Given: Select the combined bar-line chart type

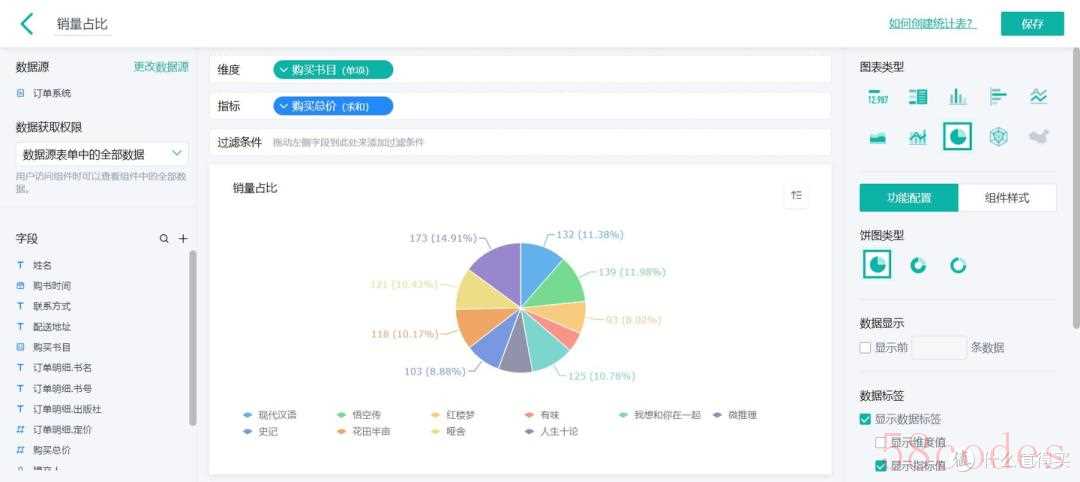Looking at the screenshot, I should (x=918, y=137).
